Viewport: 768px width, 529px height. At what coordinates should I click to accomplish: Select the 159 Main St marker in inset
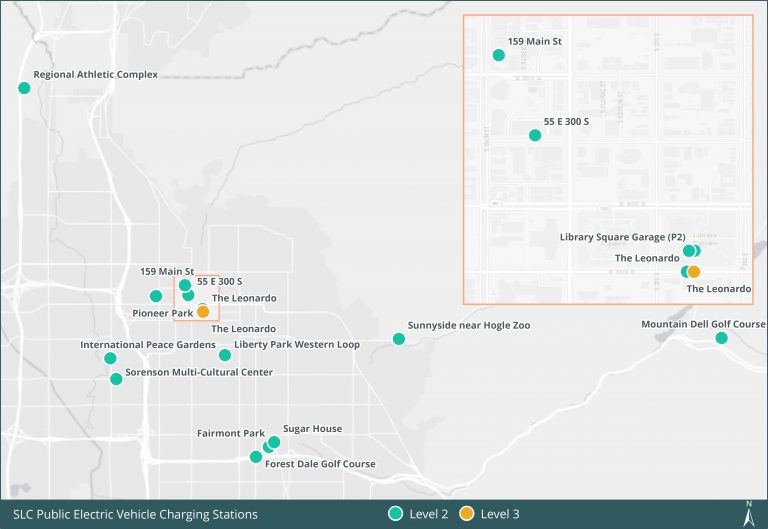pyautogui.click(x=499, y=55)
